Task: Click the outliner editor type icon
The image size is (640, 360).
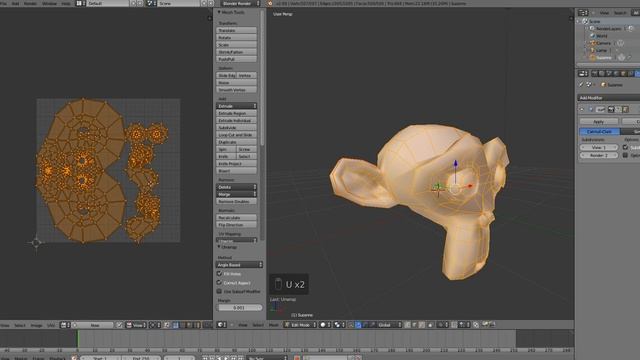Action: point(583,13)
